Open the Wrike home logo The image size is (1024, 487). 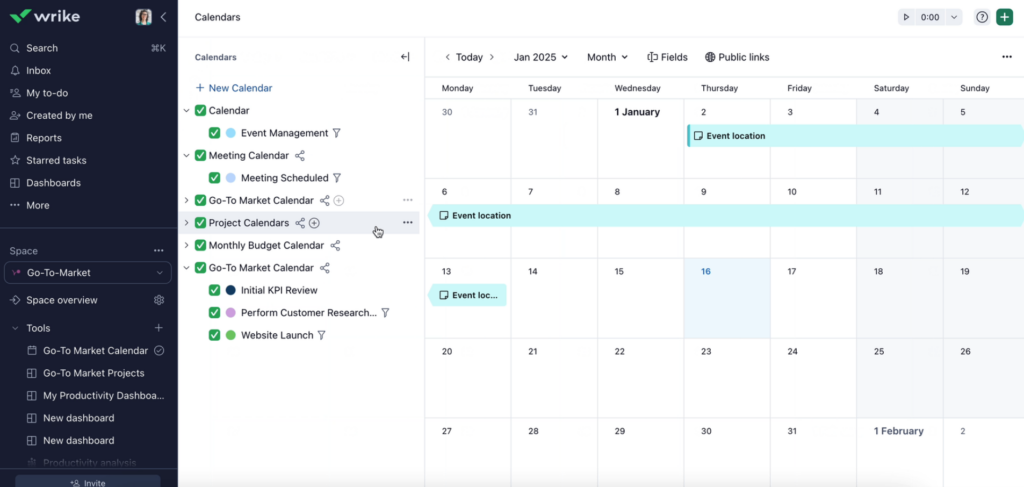(x=44, y=16)
